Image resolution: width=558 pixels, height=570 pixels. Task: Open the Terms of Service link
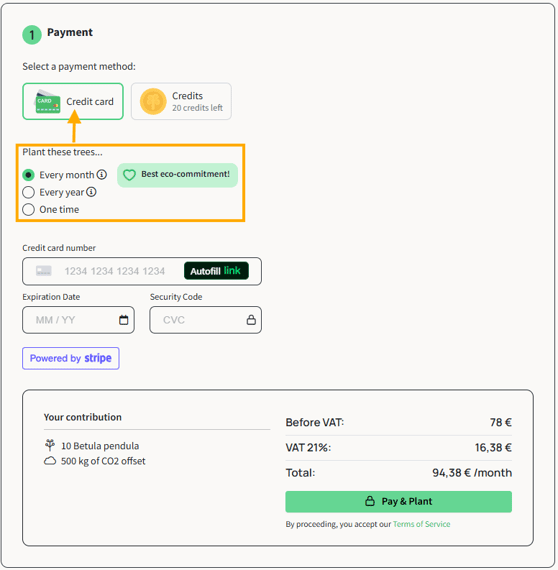pos(421,524)
